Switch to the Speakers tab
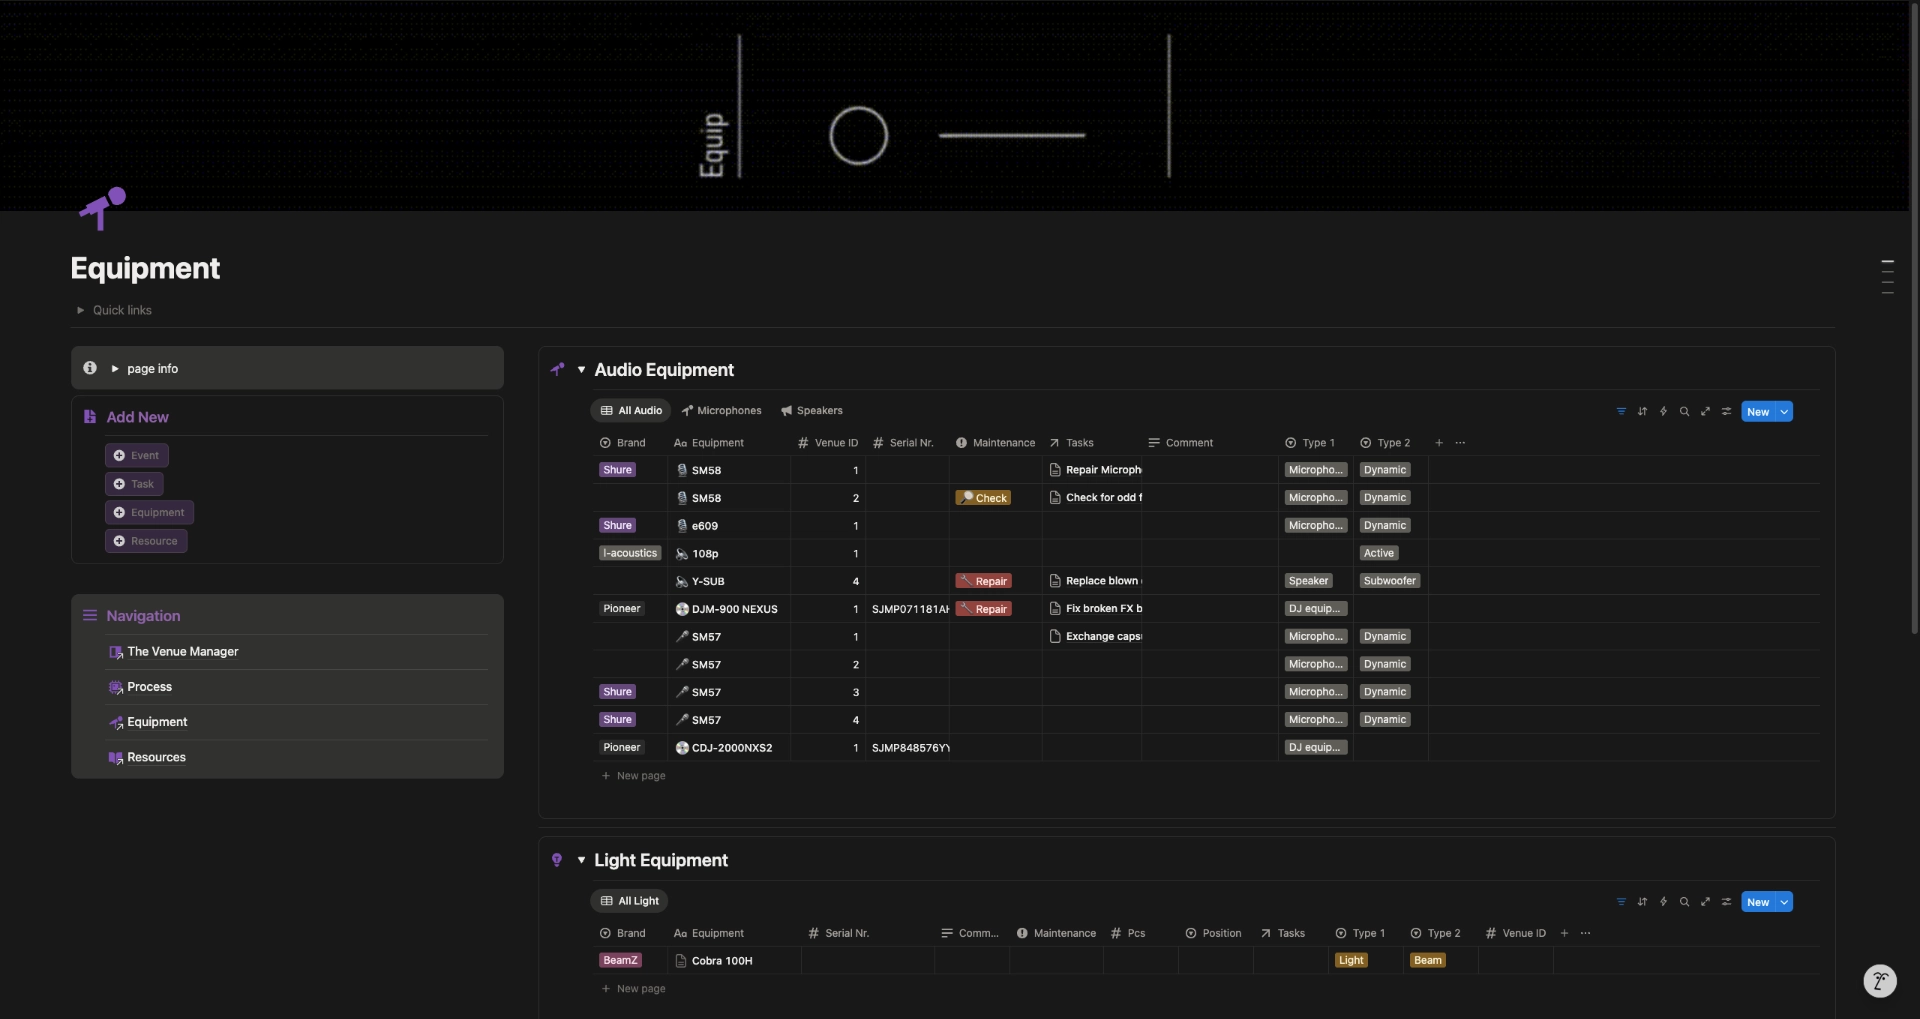Screen dimensions: 1920x1019 (x=811, y=411)
